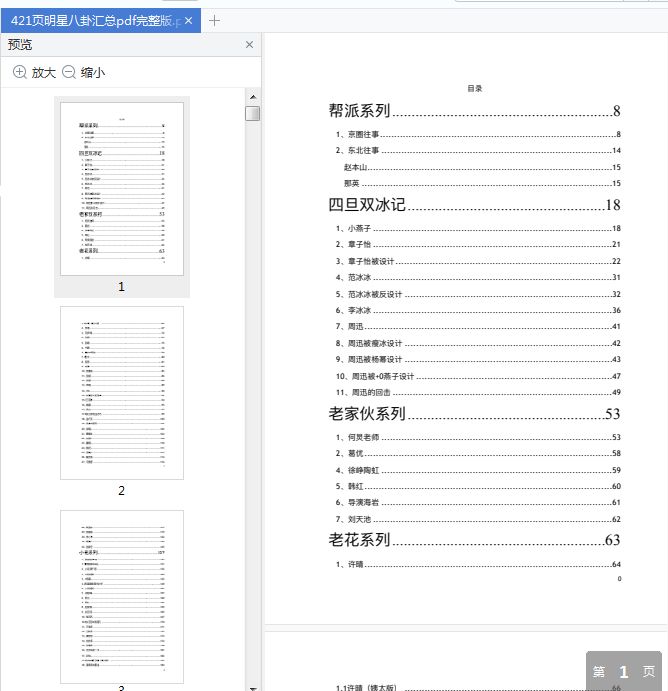668x691 pixels.
Task: Select the 范冰冰被反设计 contents line
Action: click(x=374, y=294)
